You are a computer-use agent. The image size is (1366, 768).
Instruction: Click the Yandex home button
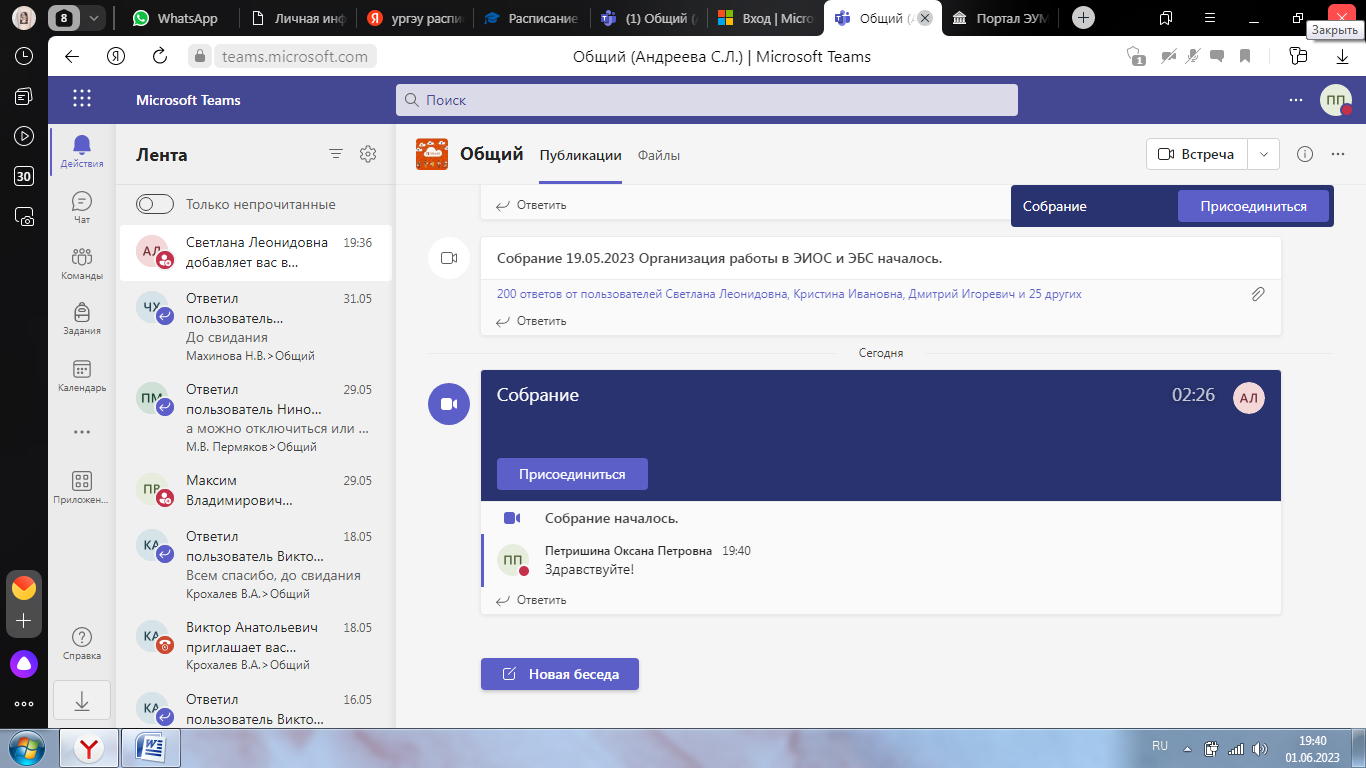point(116,56)
